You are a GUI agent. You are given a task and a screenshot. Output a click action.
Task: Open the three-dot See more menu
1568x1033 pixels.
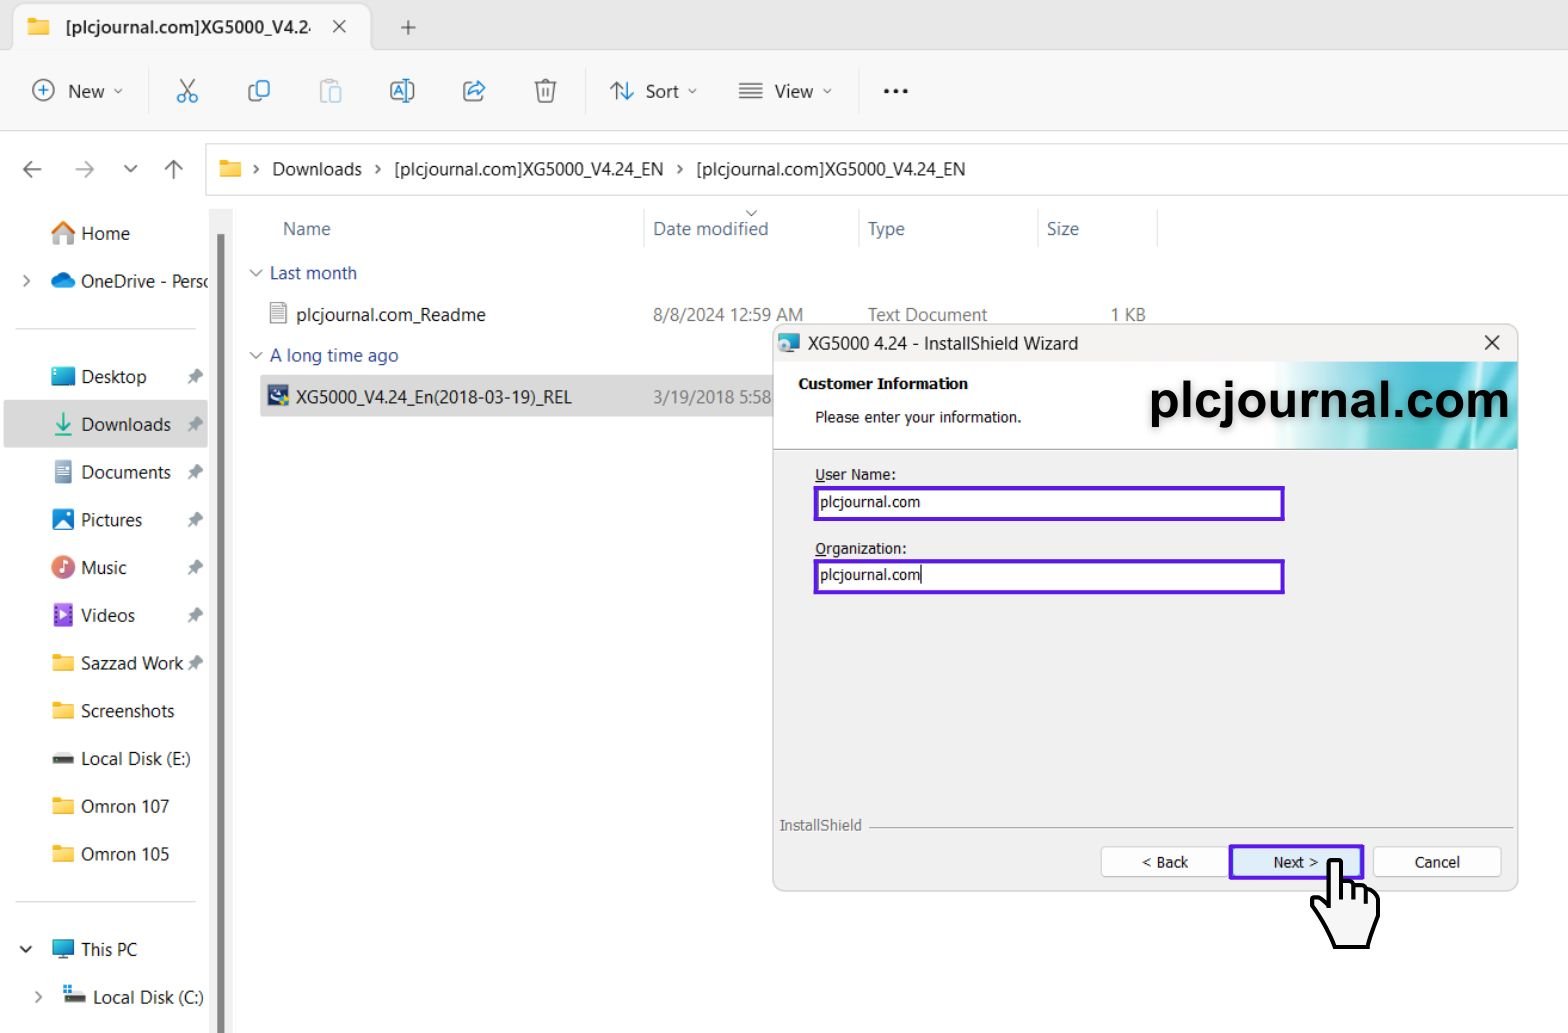895,91
